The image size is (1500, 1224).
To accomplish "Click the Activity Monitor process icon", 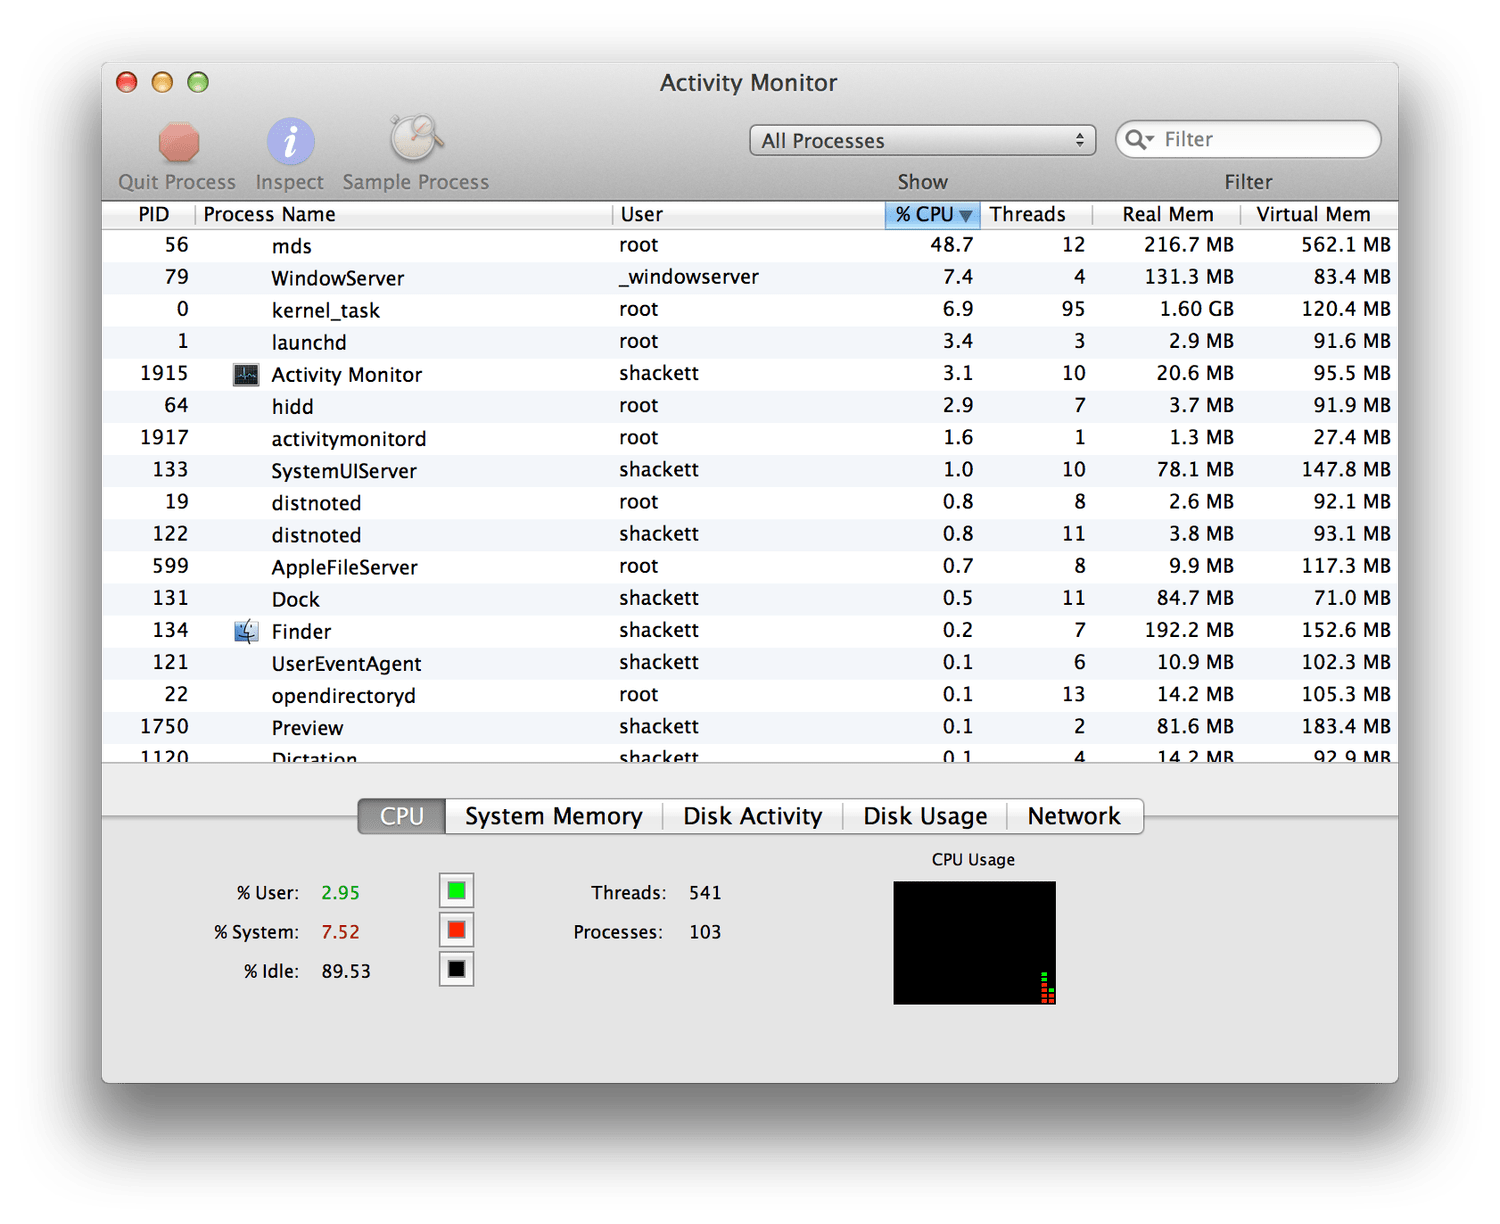I will 246,375.
